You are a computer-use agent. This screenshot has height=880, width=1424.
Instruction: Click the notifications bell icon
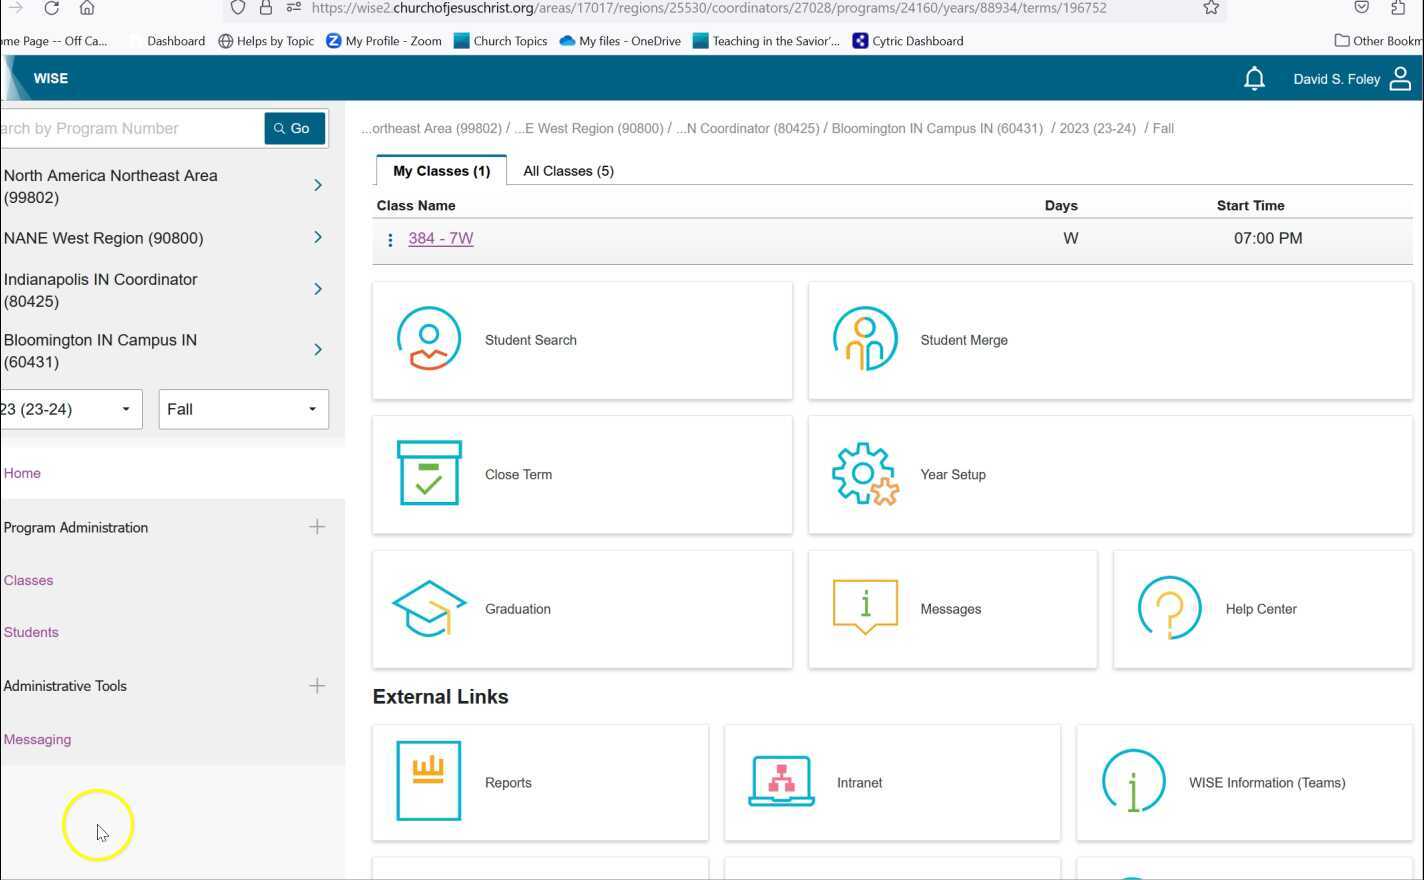coord(1254,79)
